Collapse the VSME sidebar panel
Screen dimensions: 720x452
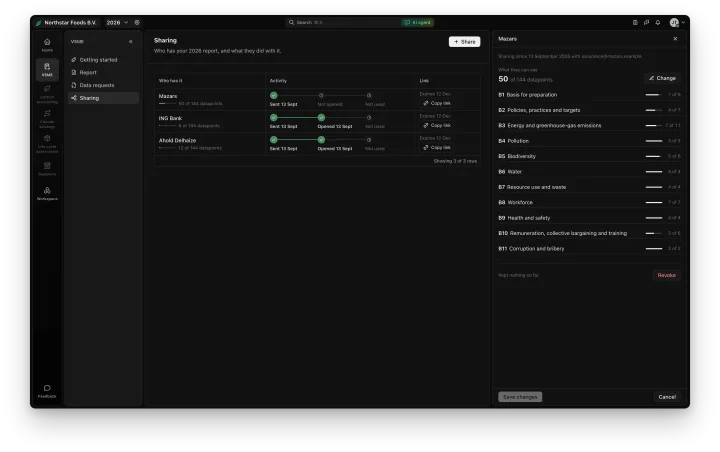pos(131,41)
